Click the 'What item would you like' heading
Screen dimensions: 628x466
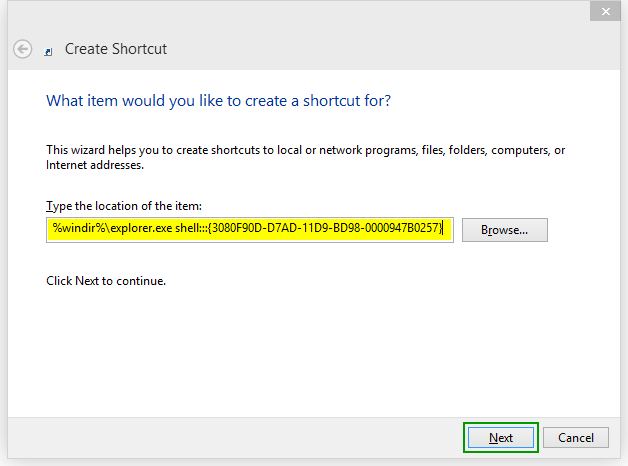pos(218,101)
